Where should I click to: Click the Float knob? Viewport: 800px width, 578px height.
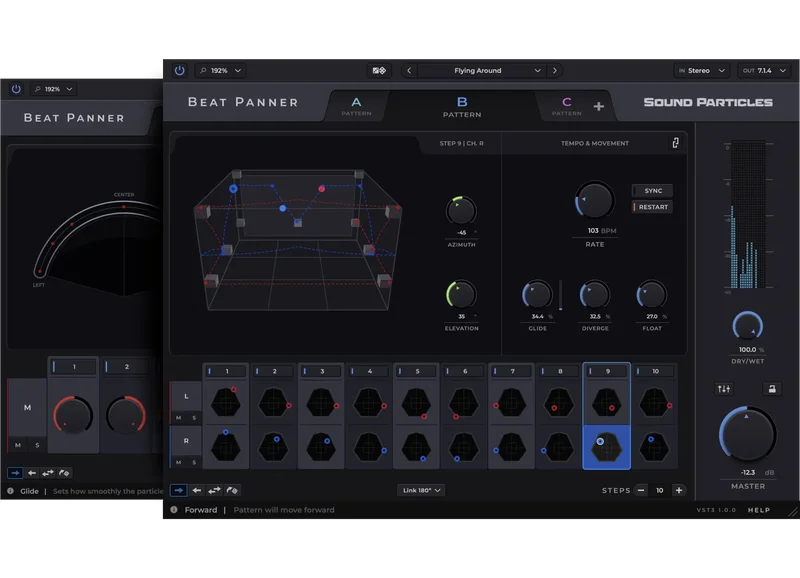pyautogui.click(x=652, y=295)
